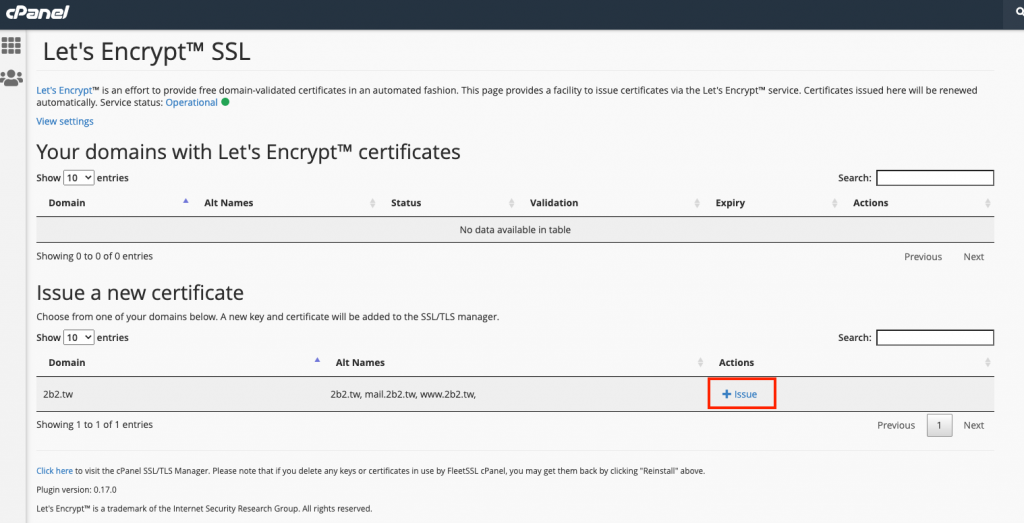The width and height of the screenshot is (1024, 523).
Task: Issue certificate for 2b2.tw
Action: pyautogui.click(x=740, y=394)
